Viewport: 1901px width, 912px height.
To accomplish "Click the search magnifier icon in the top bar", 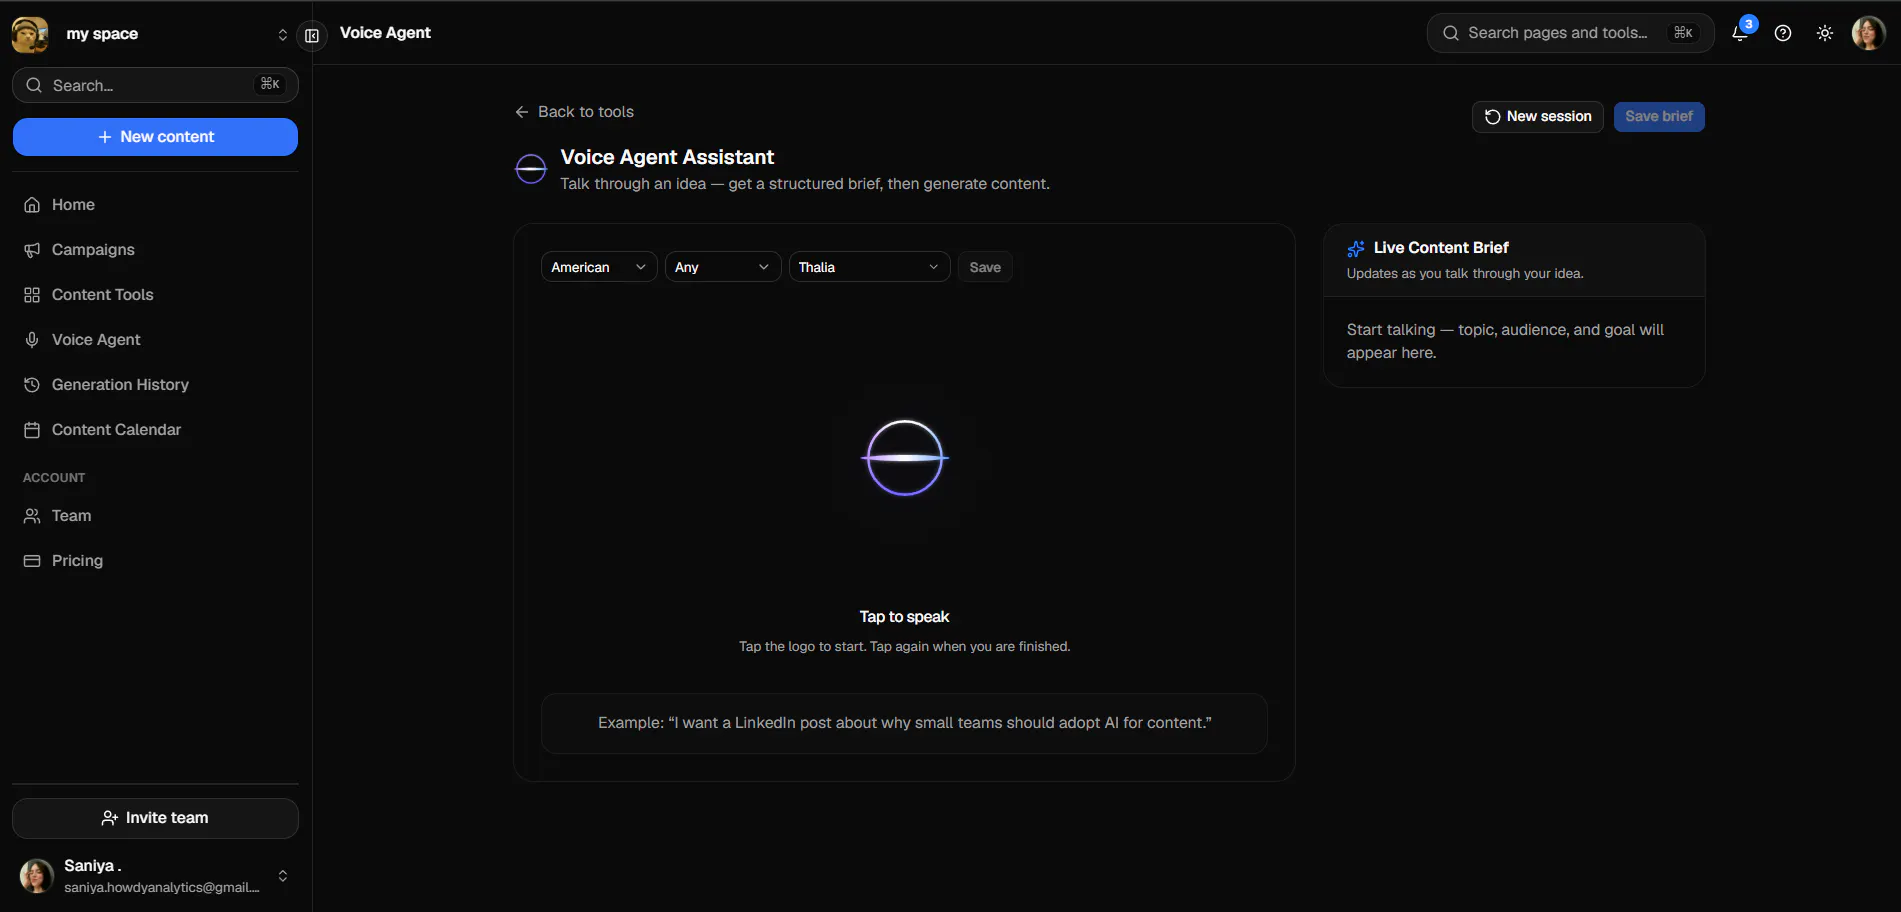I will point(1451,33).
